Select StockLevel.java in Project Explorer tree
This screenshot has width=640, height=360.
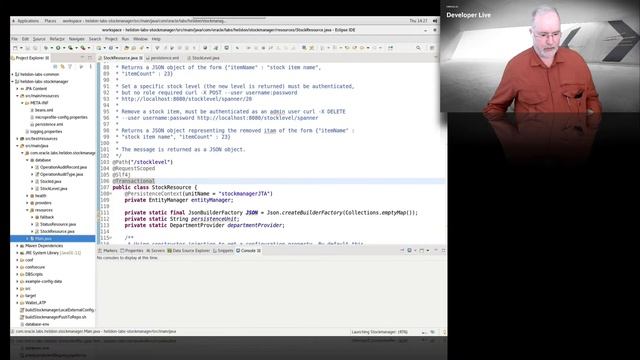click(x=53, y=189)
